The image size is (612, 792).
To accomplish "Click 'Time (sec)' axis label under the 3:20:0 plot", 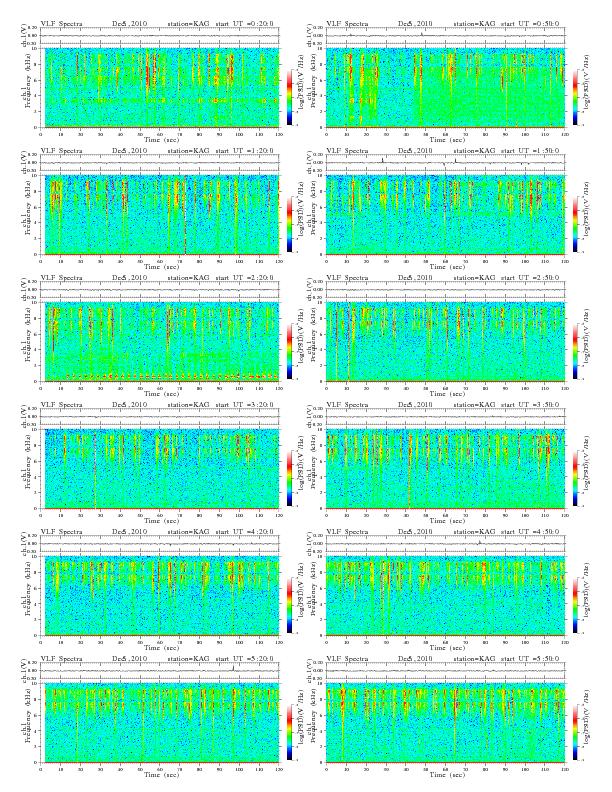I will [x=162, y=520].
